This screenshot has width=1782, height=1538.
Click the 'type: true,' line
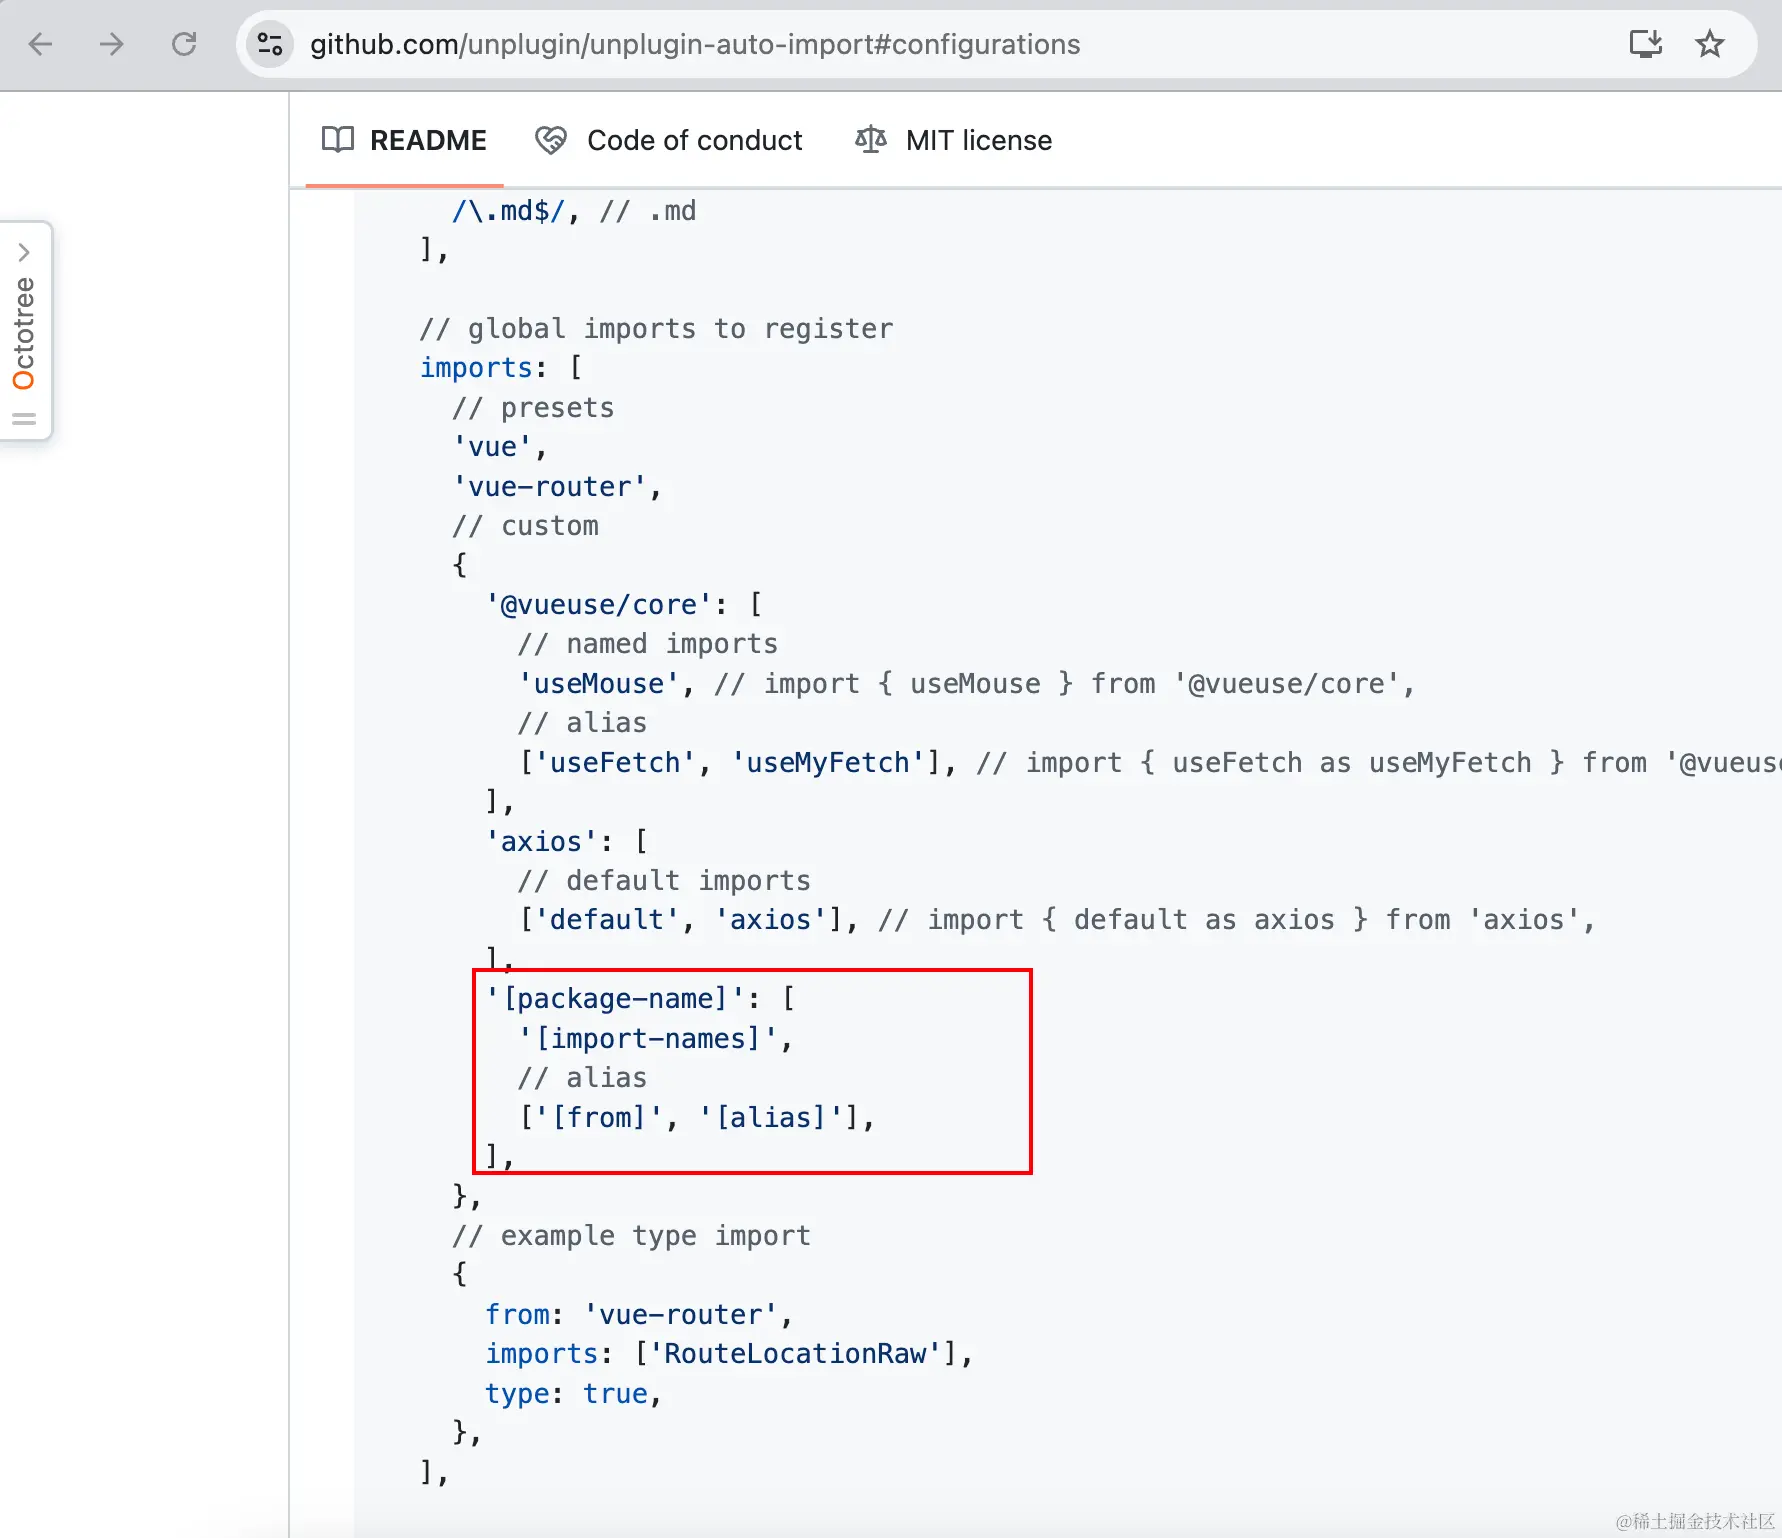[x=574, y=1394]
